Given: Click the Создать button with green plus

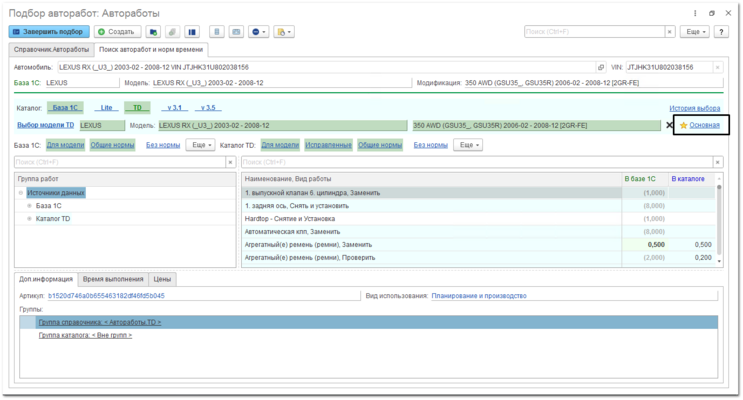Looking at the screenshot, I should point(117,32).
